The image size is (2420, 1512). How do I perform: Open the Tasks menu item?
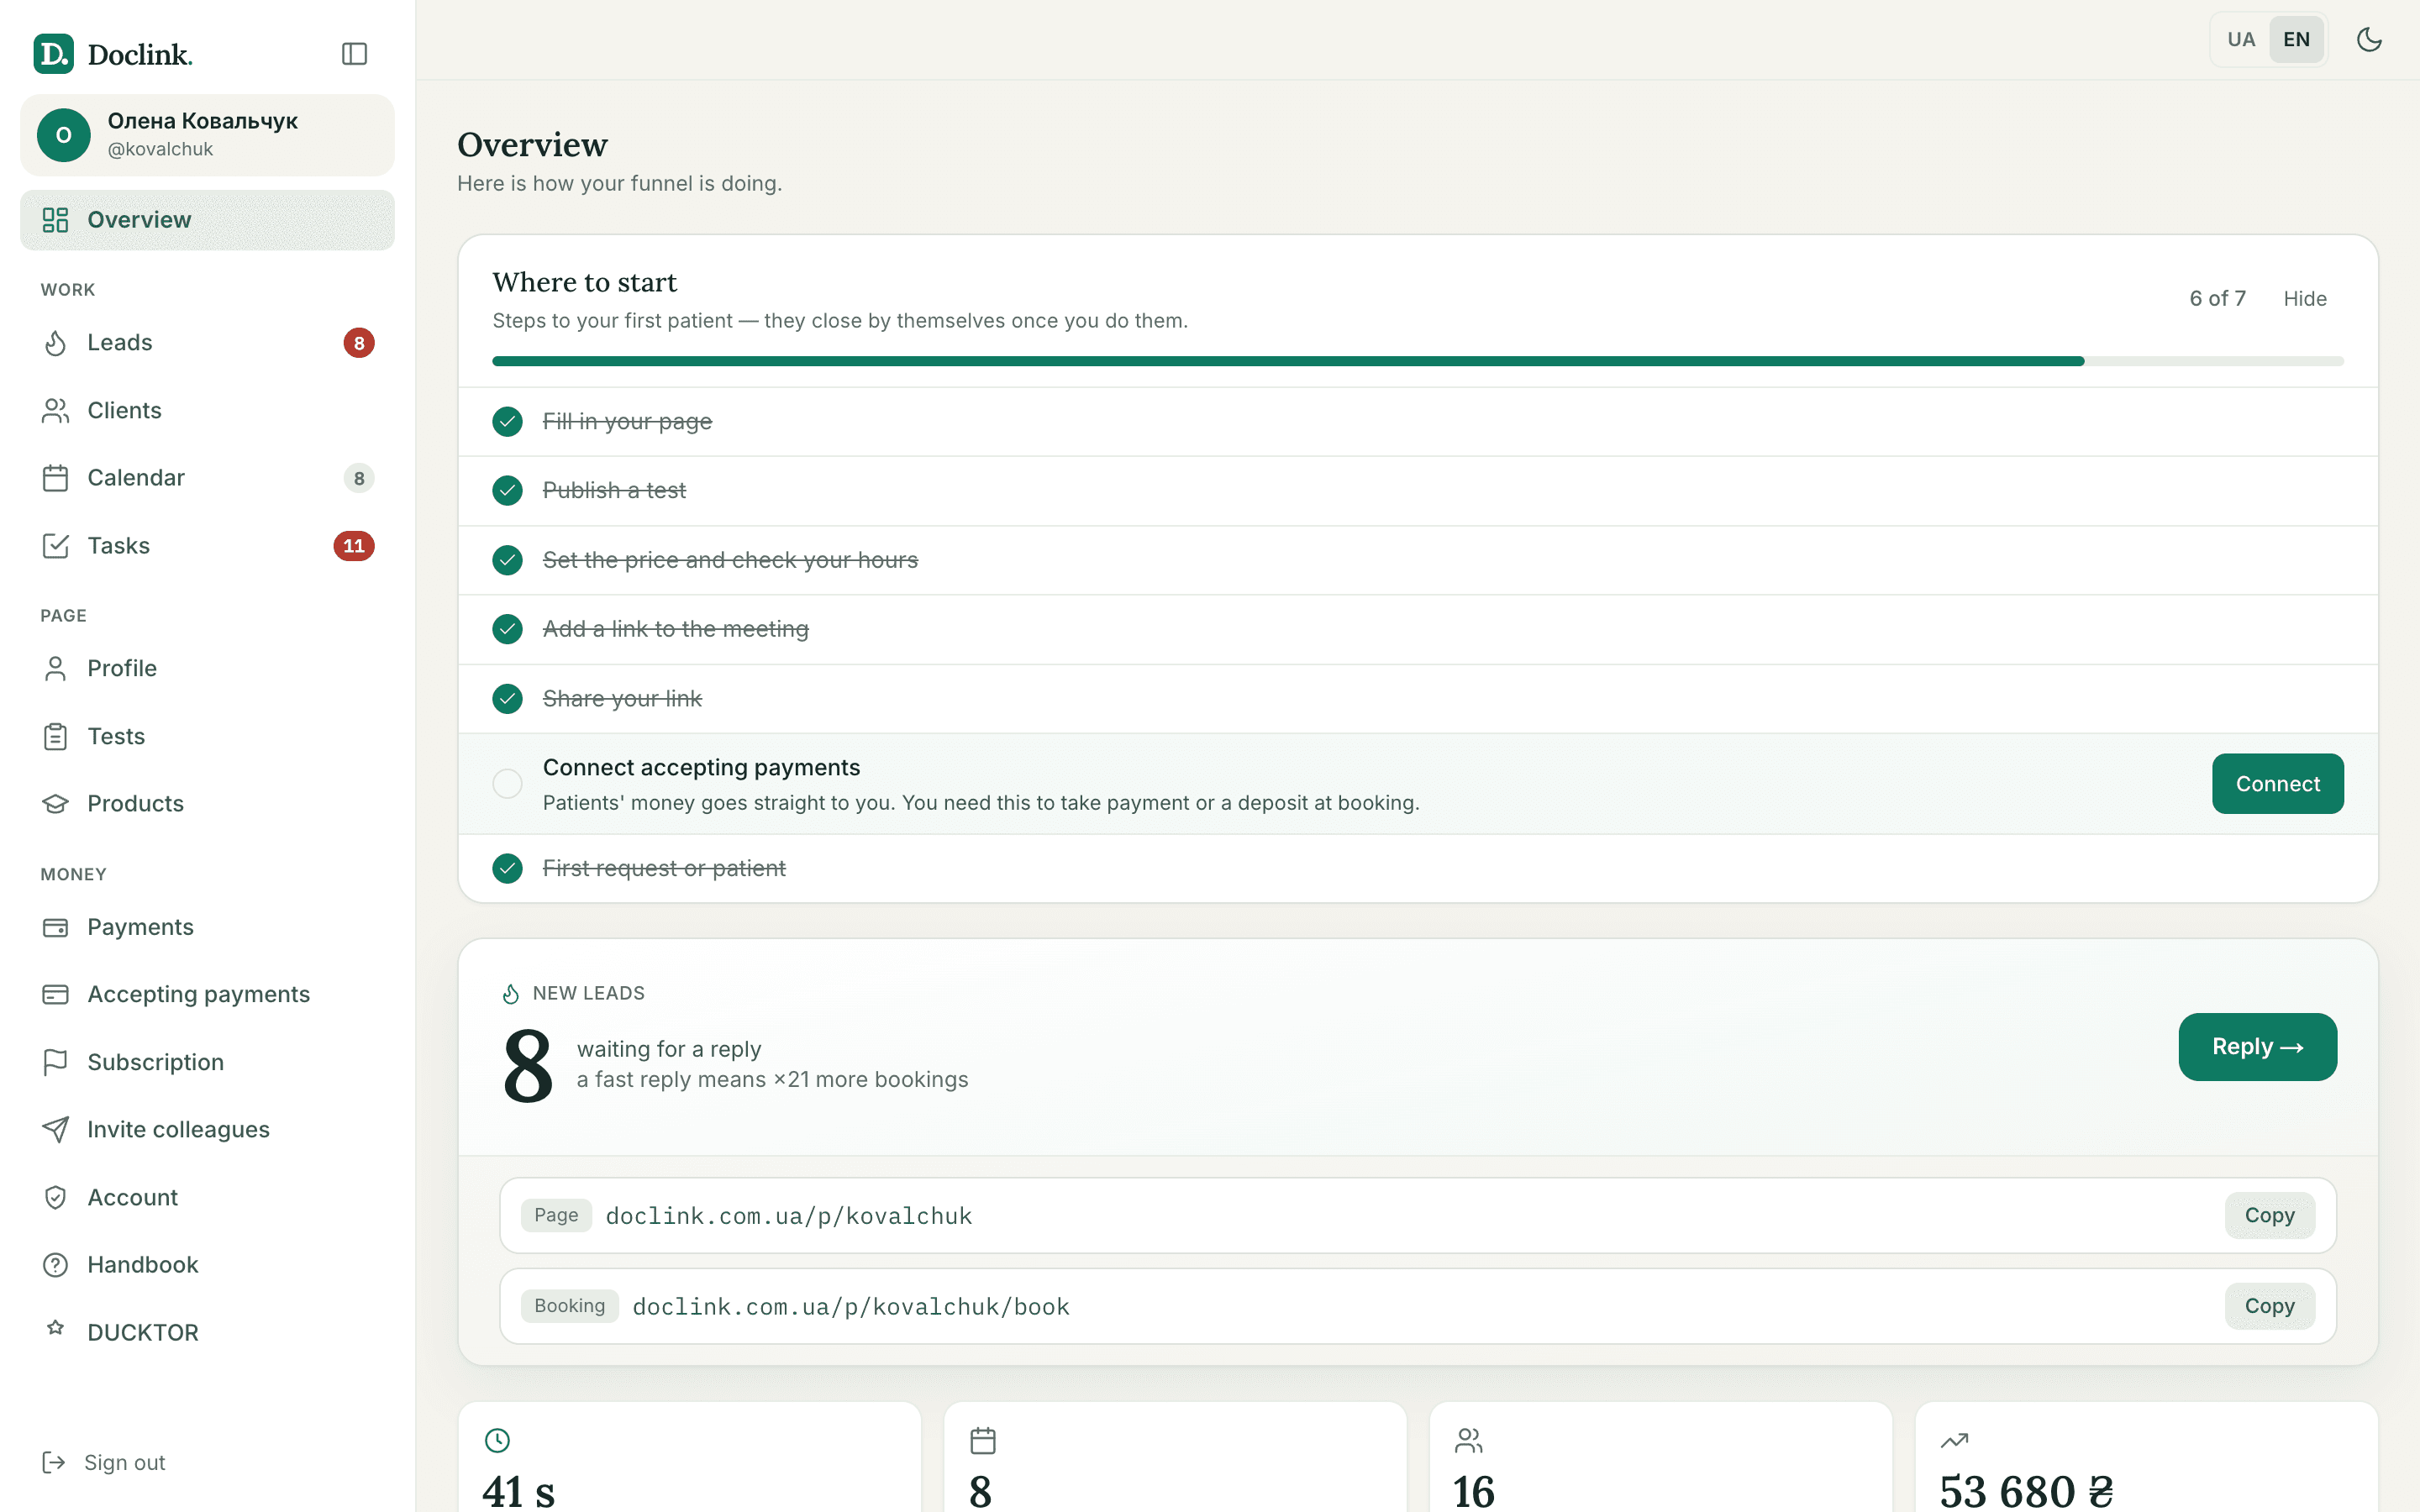(x=207, y=546)
